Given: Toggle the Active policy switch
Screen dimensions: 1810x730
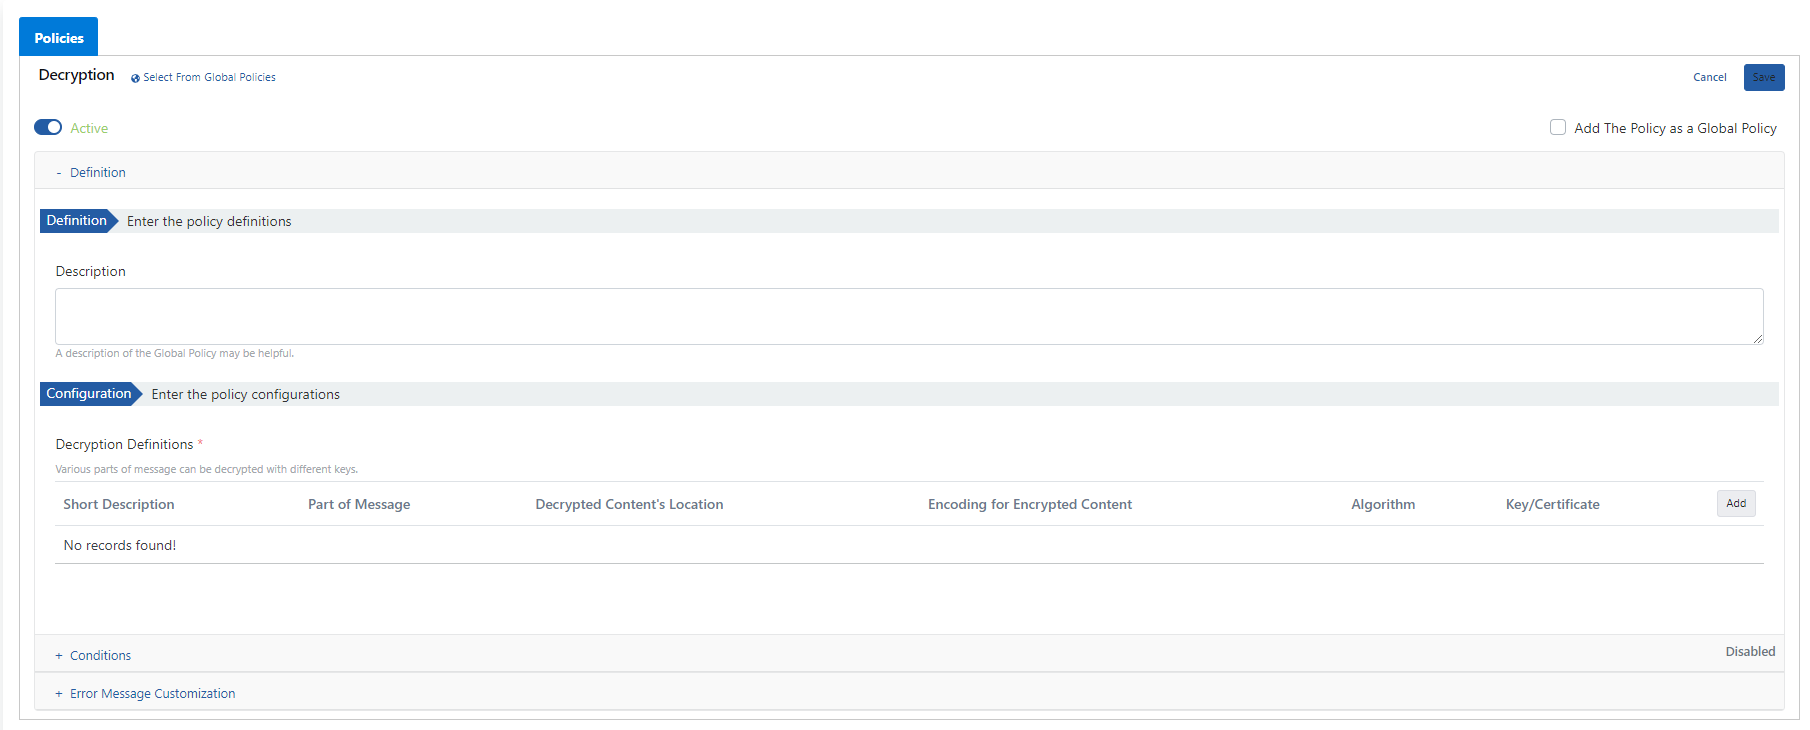Looking at the screenshot, I should 48,128.
